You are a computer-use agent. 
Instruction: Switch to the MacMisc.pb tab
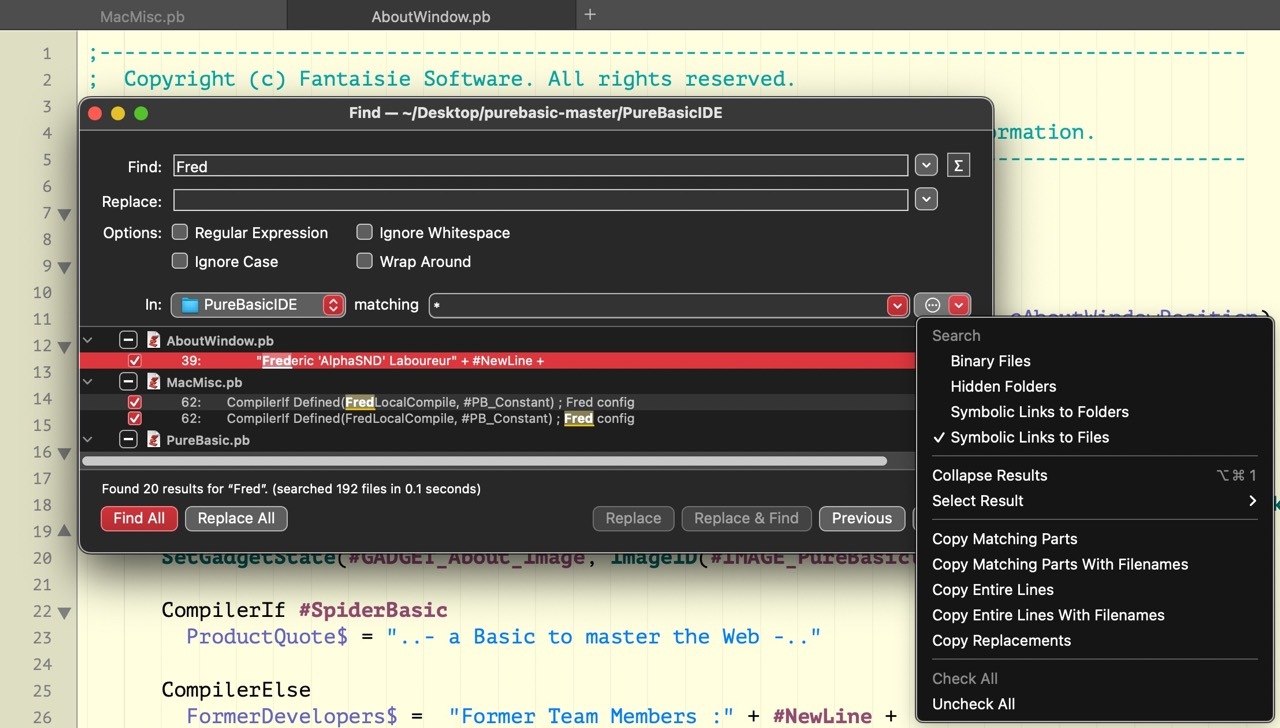(142, 16)
